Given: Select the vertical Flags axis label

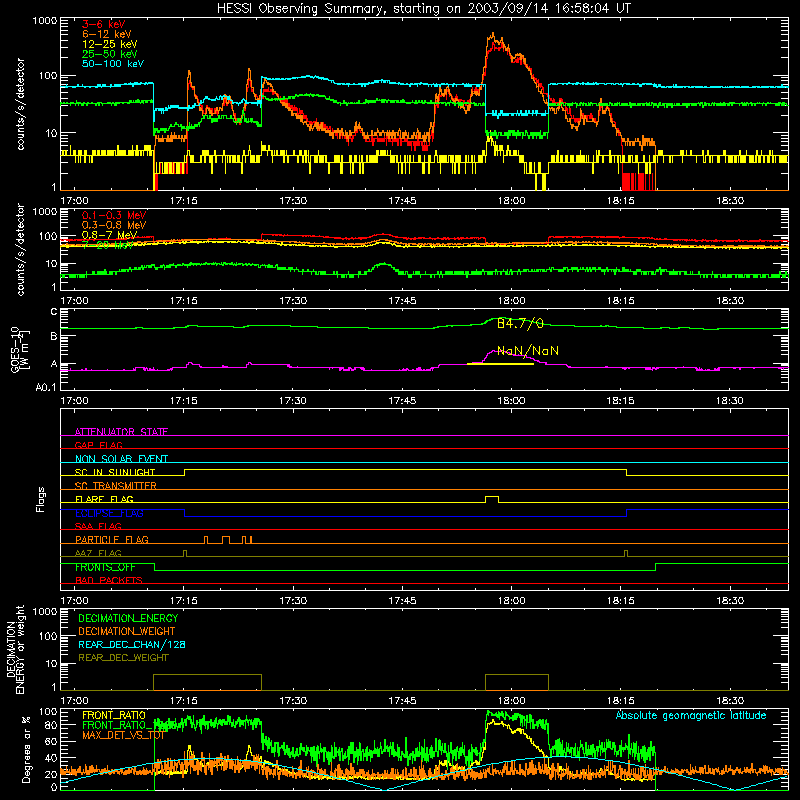Looking at the screenshot, I should [41, 499].
